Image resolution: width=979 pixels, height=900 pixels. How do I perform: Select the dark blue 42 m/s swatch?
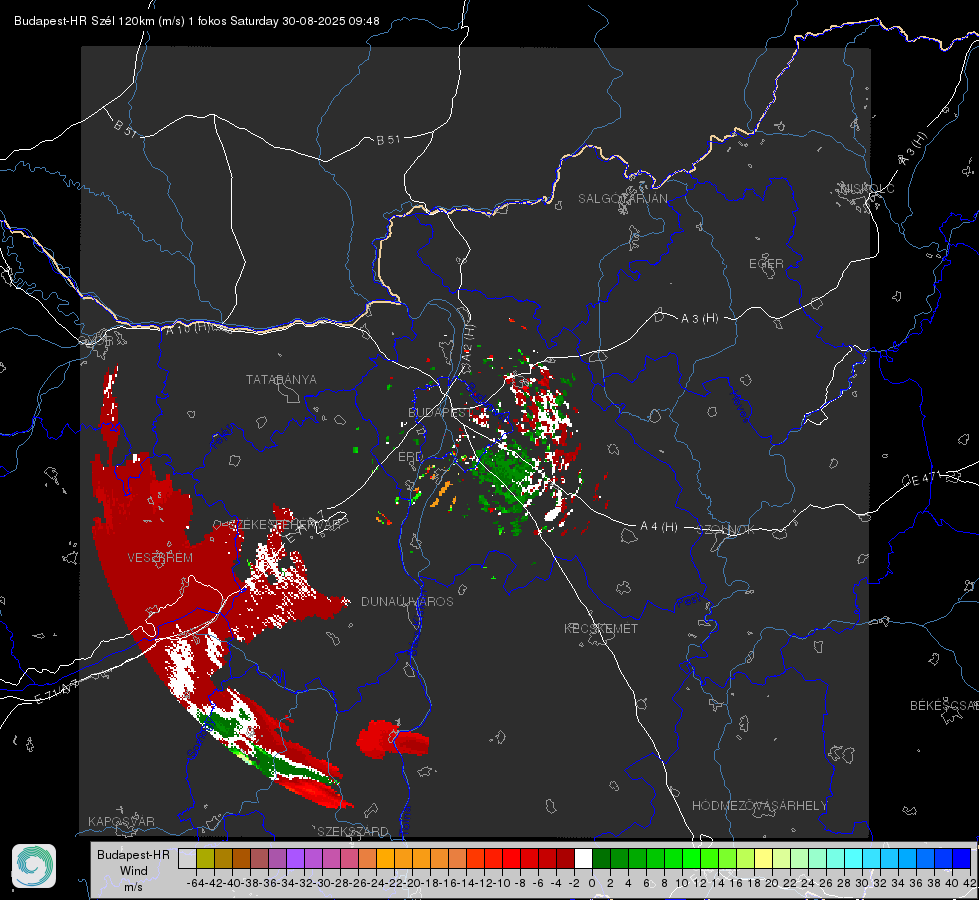tap(962, 858)
